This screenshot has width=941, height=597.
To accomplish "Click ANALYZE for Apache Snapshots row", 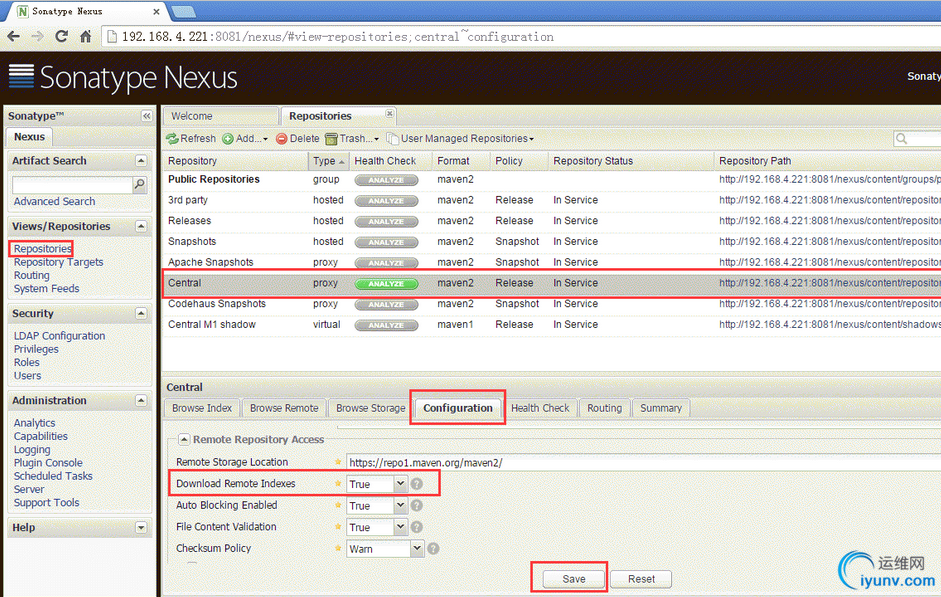I will click(386, 263).
